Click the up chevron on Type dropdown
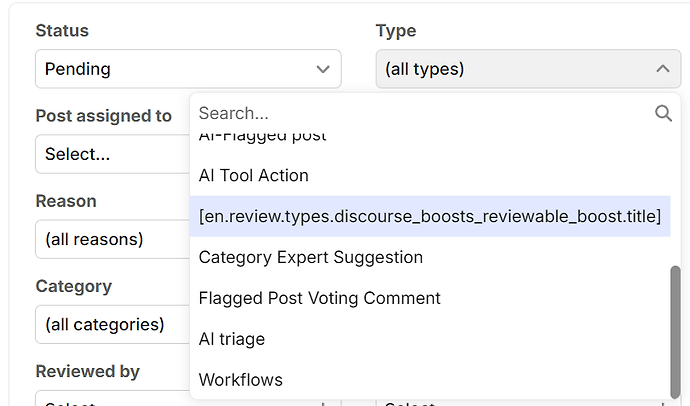The height and width of the screenshot is (406, 690). (663, 69)
